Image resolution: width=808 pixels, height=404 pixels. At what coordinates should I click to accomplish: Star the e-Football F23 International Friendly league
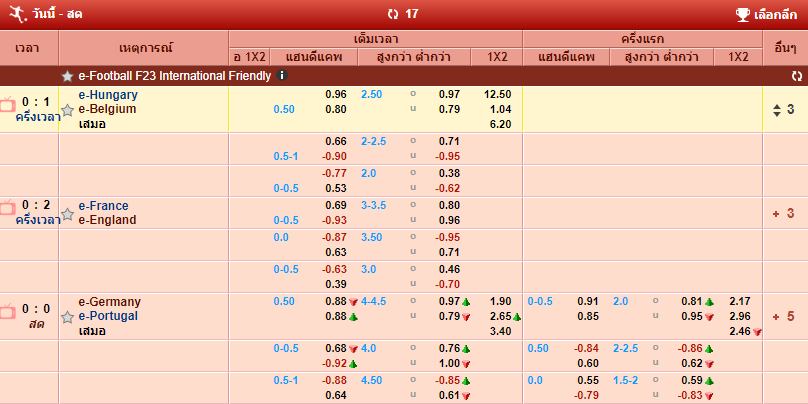[x=67, y=76]
